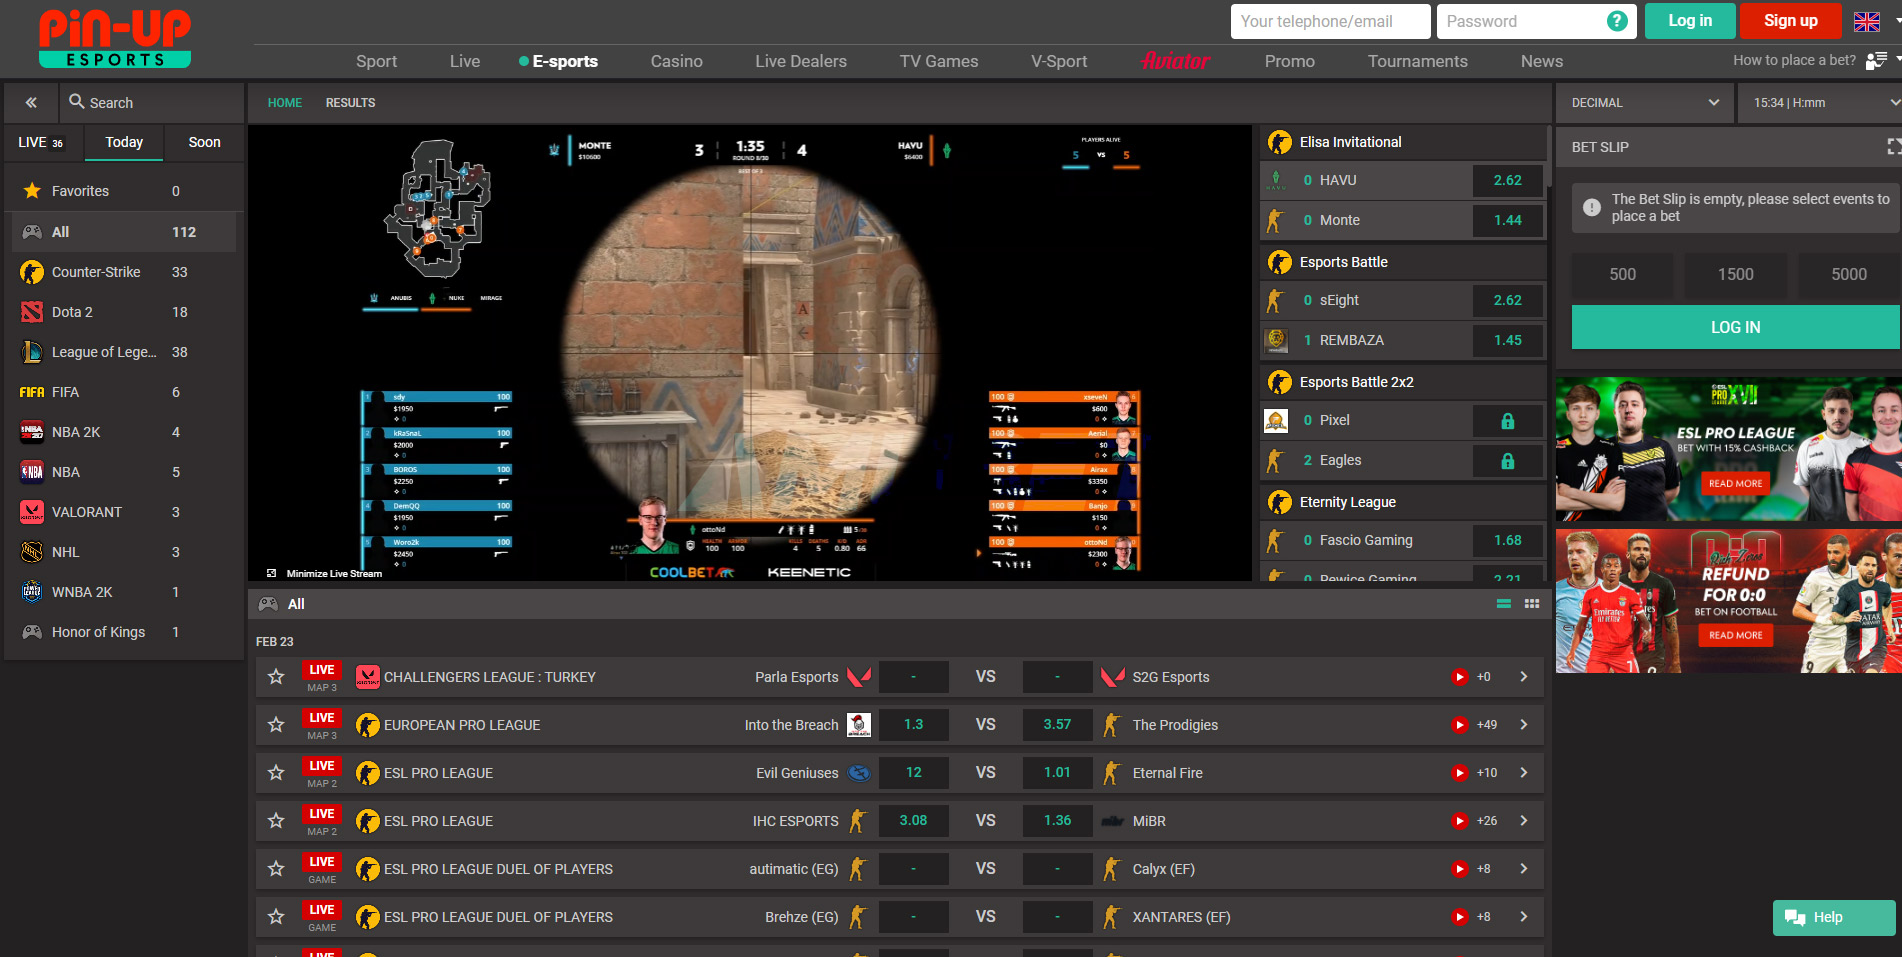This screenshot has width=1902, height=957.
Task: Open +49 more markets for European Pro League
Action: click(x=1487, y=725)
